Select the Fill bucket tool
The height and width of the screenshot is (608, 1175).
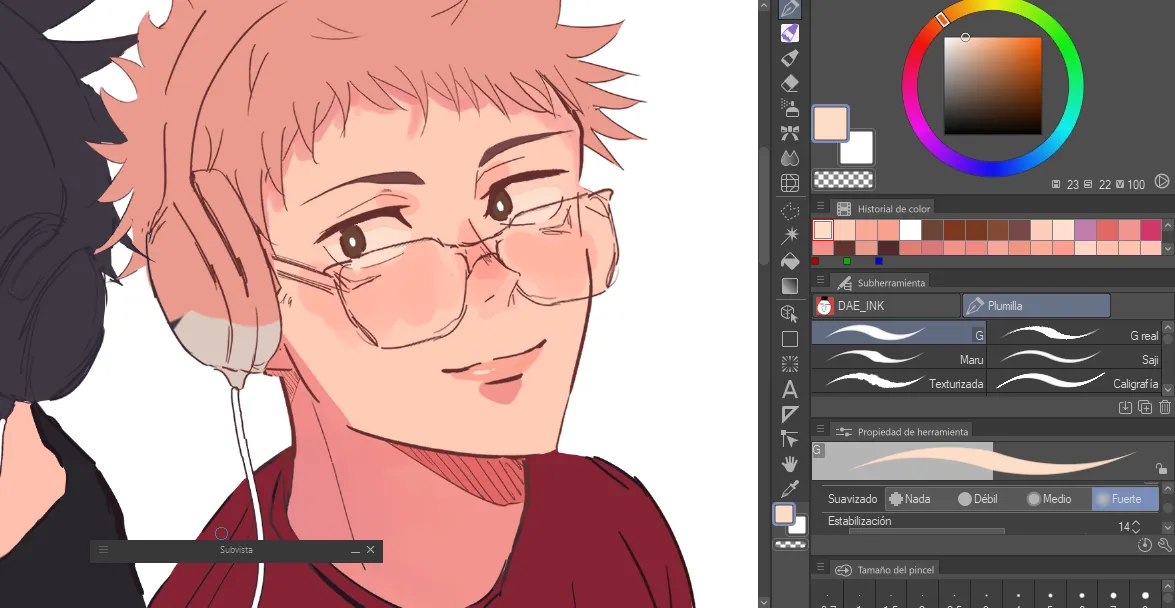point(789,261)
